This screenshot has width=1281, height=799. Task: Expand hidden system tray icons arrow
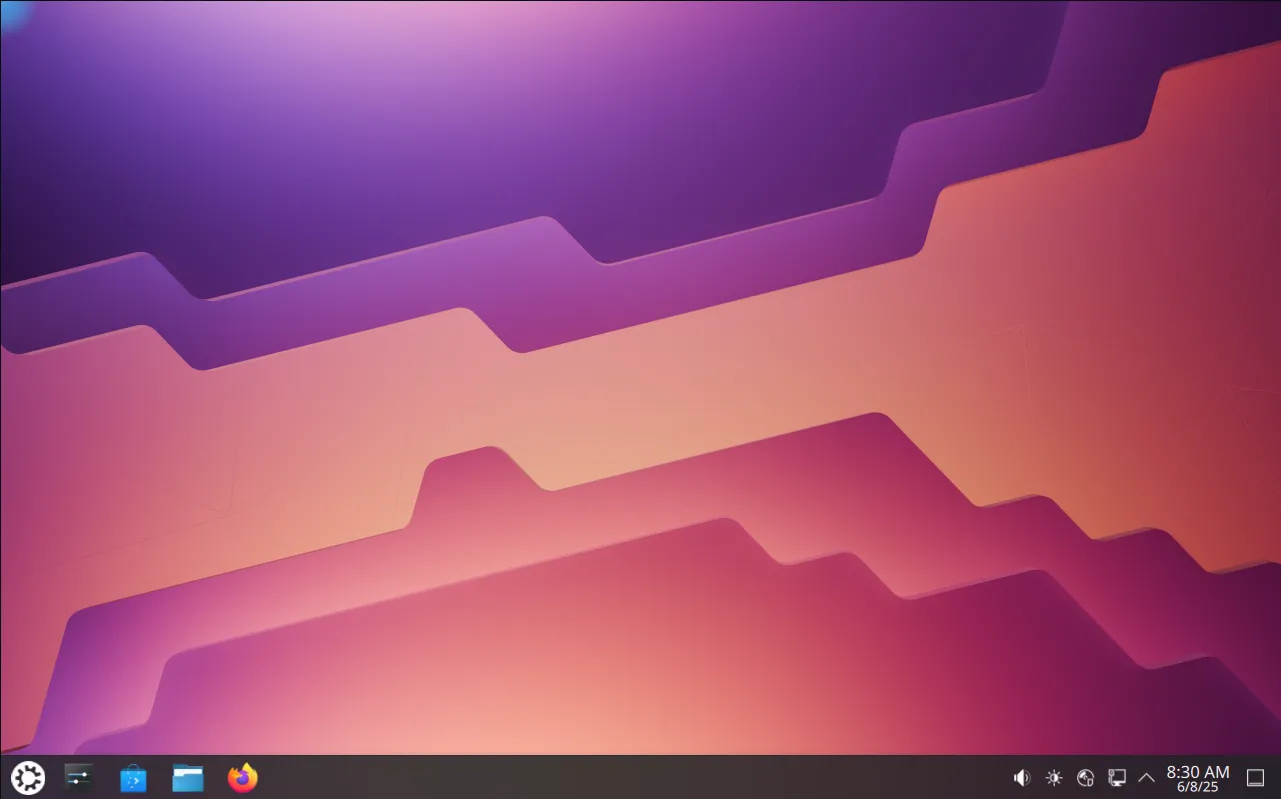(x=1146, y=777)
